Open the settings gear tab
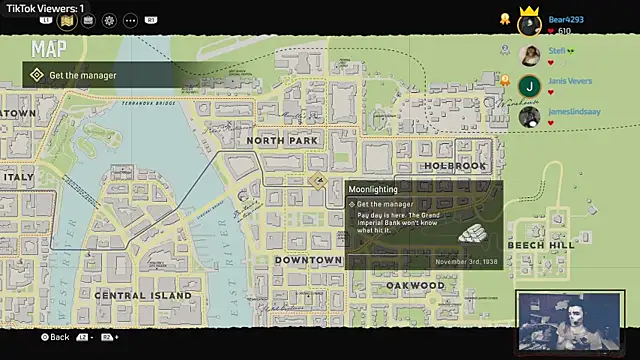The image size is (640, 360). click(109, 20)
